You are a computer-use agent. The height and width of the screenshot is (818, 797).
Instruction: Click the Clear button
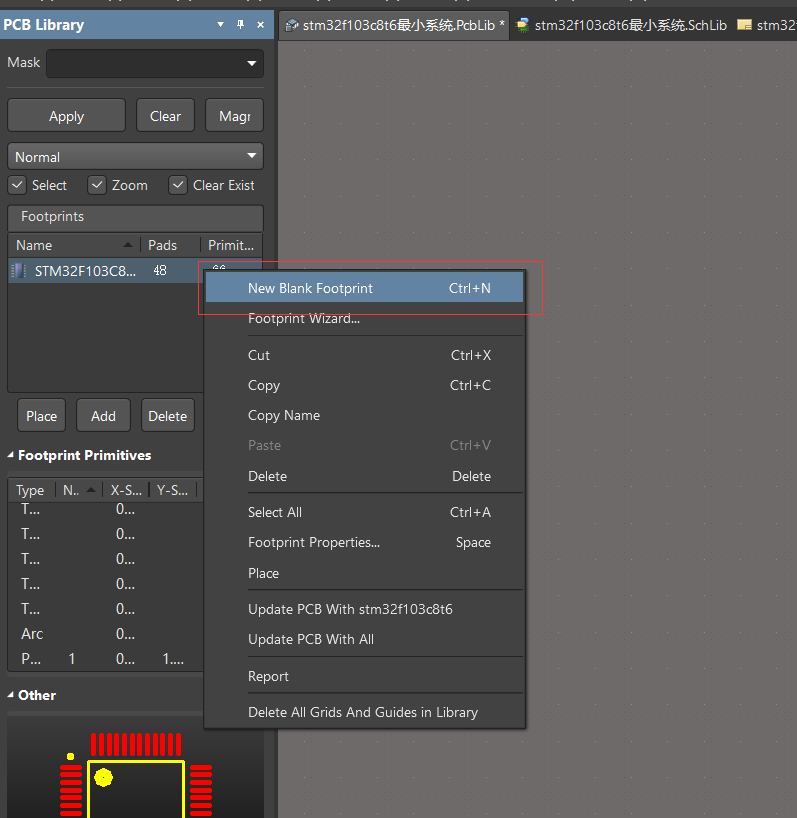pos(165,116)
